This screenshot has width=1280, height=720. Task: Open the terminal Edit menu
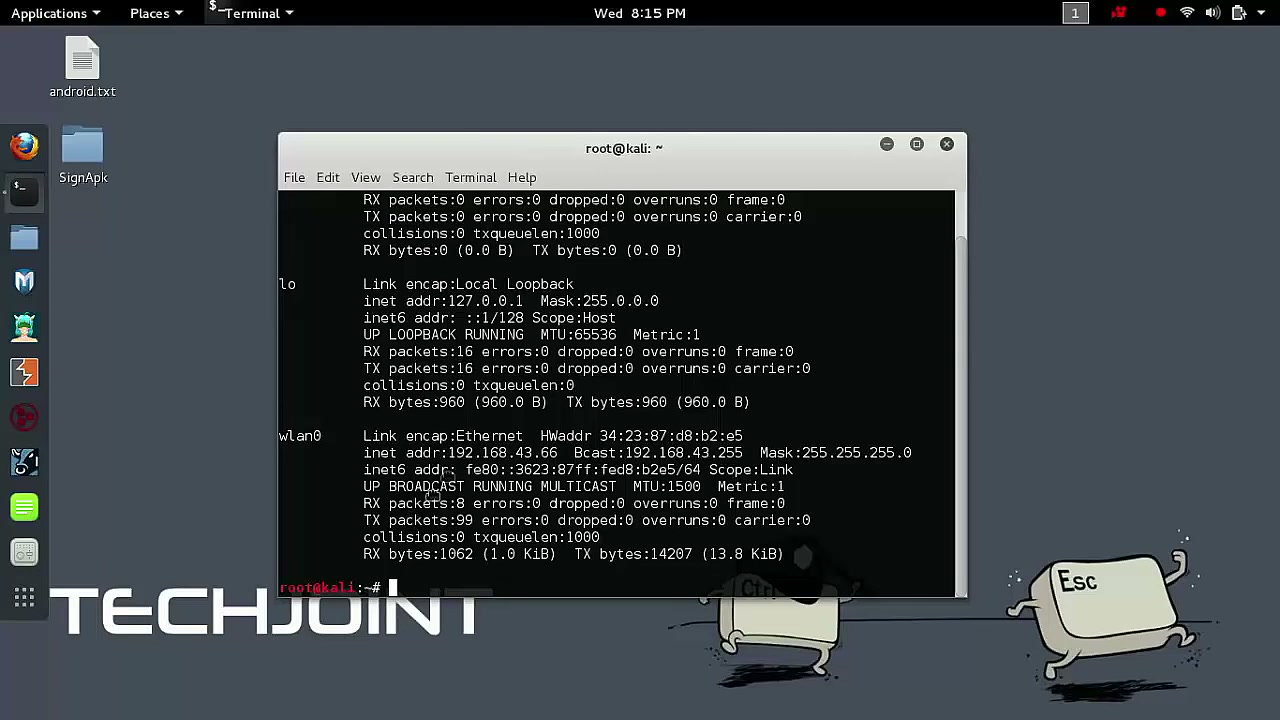328,177
